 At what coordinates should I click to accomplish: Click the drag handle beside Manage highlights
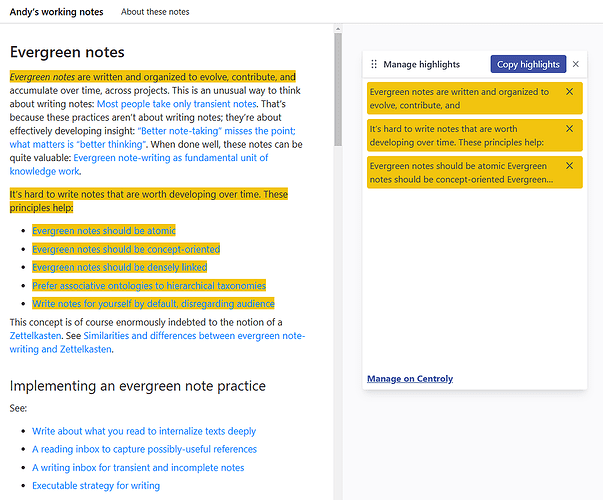(x=374, y=64)
